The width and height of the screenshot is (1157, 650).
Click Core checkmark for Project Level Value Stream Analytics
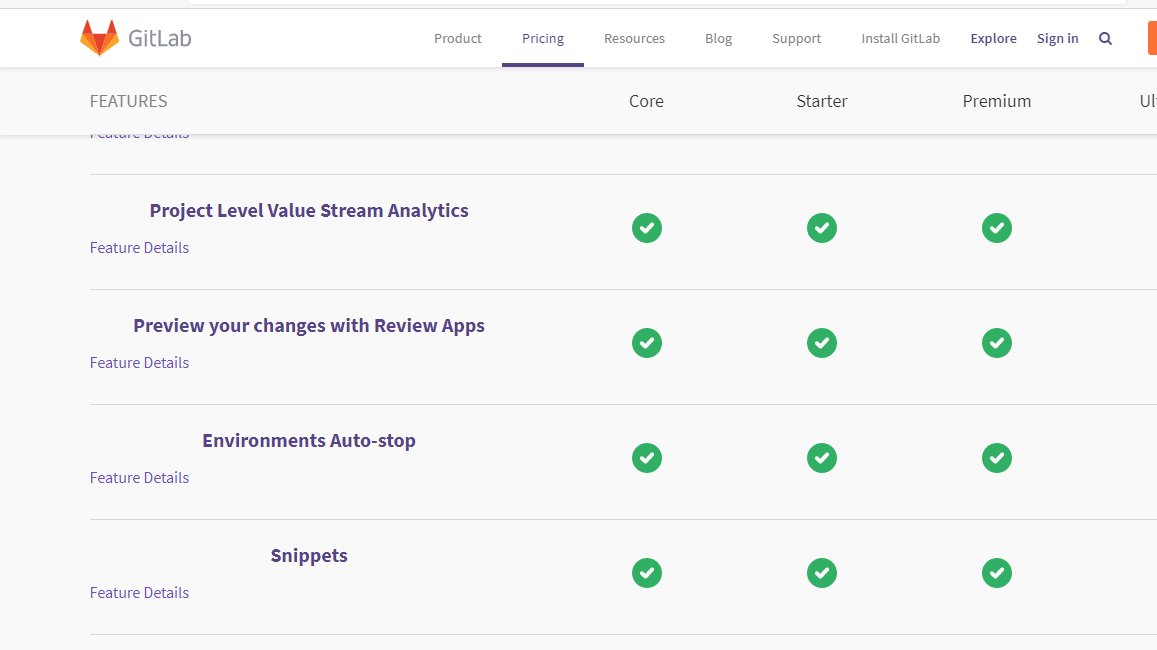646,228
